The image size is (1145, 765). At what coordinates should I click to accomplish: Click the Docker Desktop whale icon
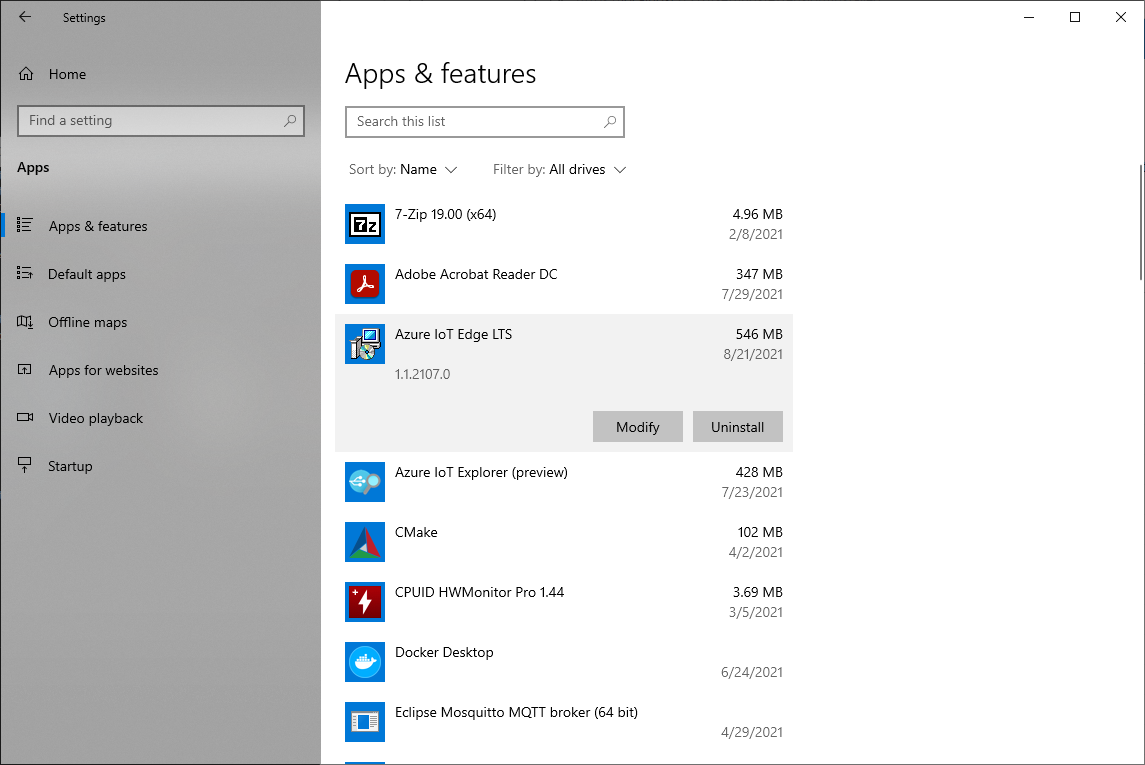tap(365, 662)
